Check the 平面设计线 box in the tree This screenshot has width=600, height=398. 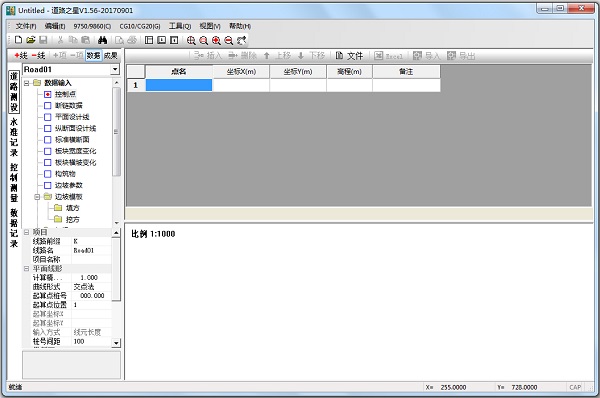[x=48, y=117]
